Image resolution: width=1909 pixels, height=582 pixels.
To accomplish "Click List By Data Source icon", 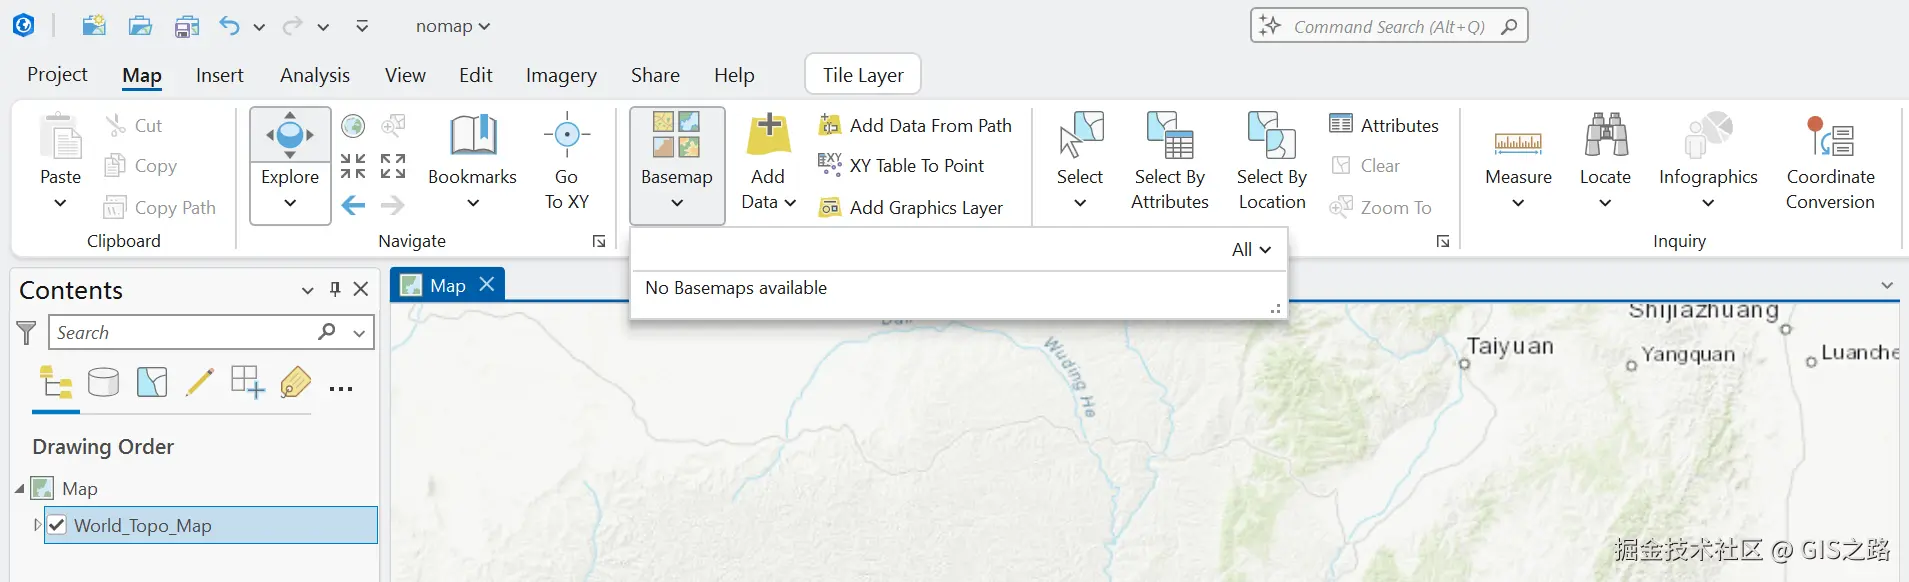I will (x=103, y=382).
